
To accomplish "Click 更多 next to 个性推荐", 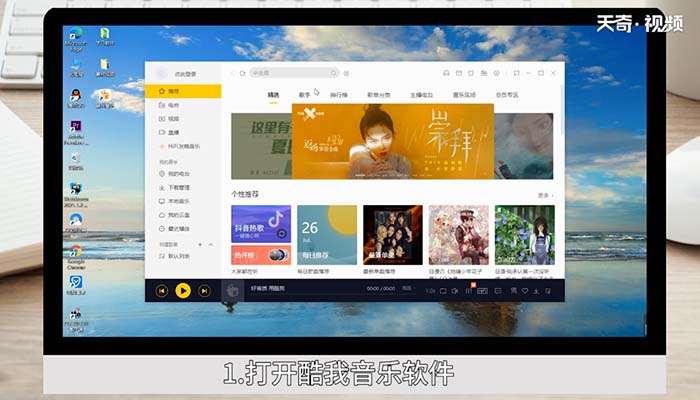I will (x=545, y=196).
